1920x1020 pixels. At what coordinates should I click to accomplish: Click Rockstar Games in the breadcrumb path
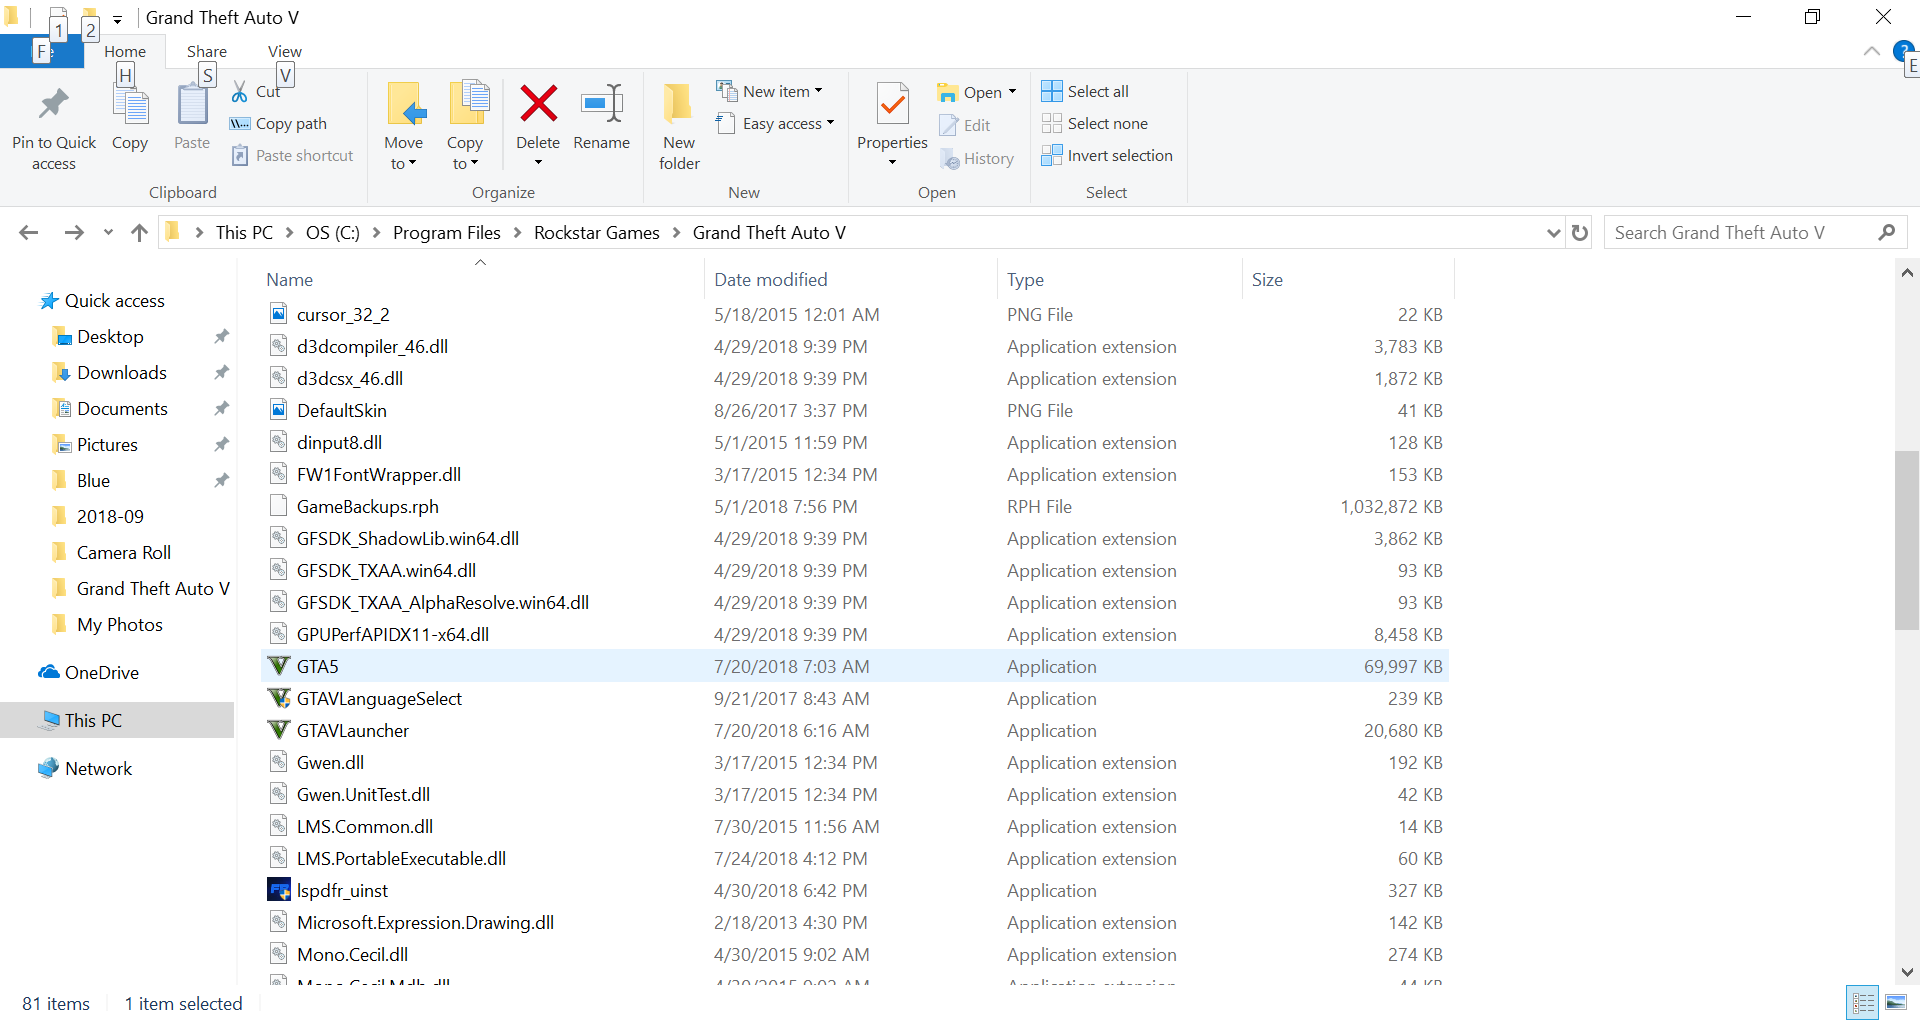[x=596, y=233]
